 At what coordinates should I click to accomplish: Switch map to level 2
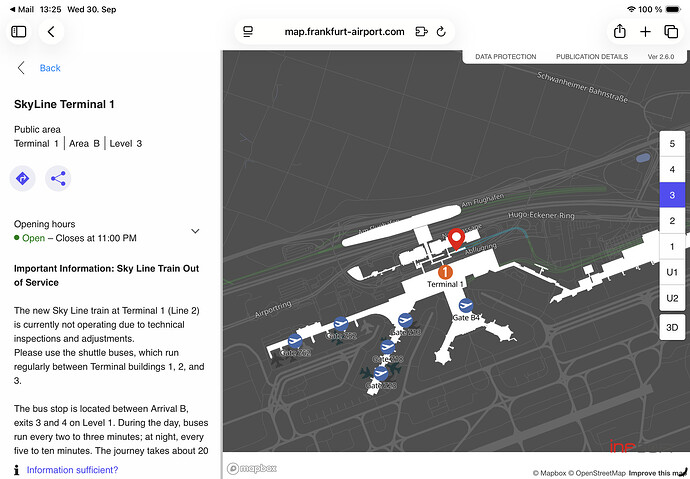click(672, 221)
